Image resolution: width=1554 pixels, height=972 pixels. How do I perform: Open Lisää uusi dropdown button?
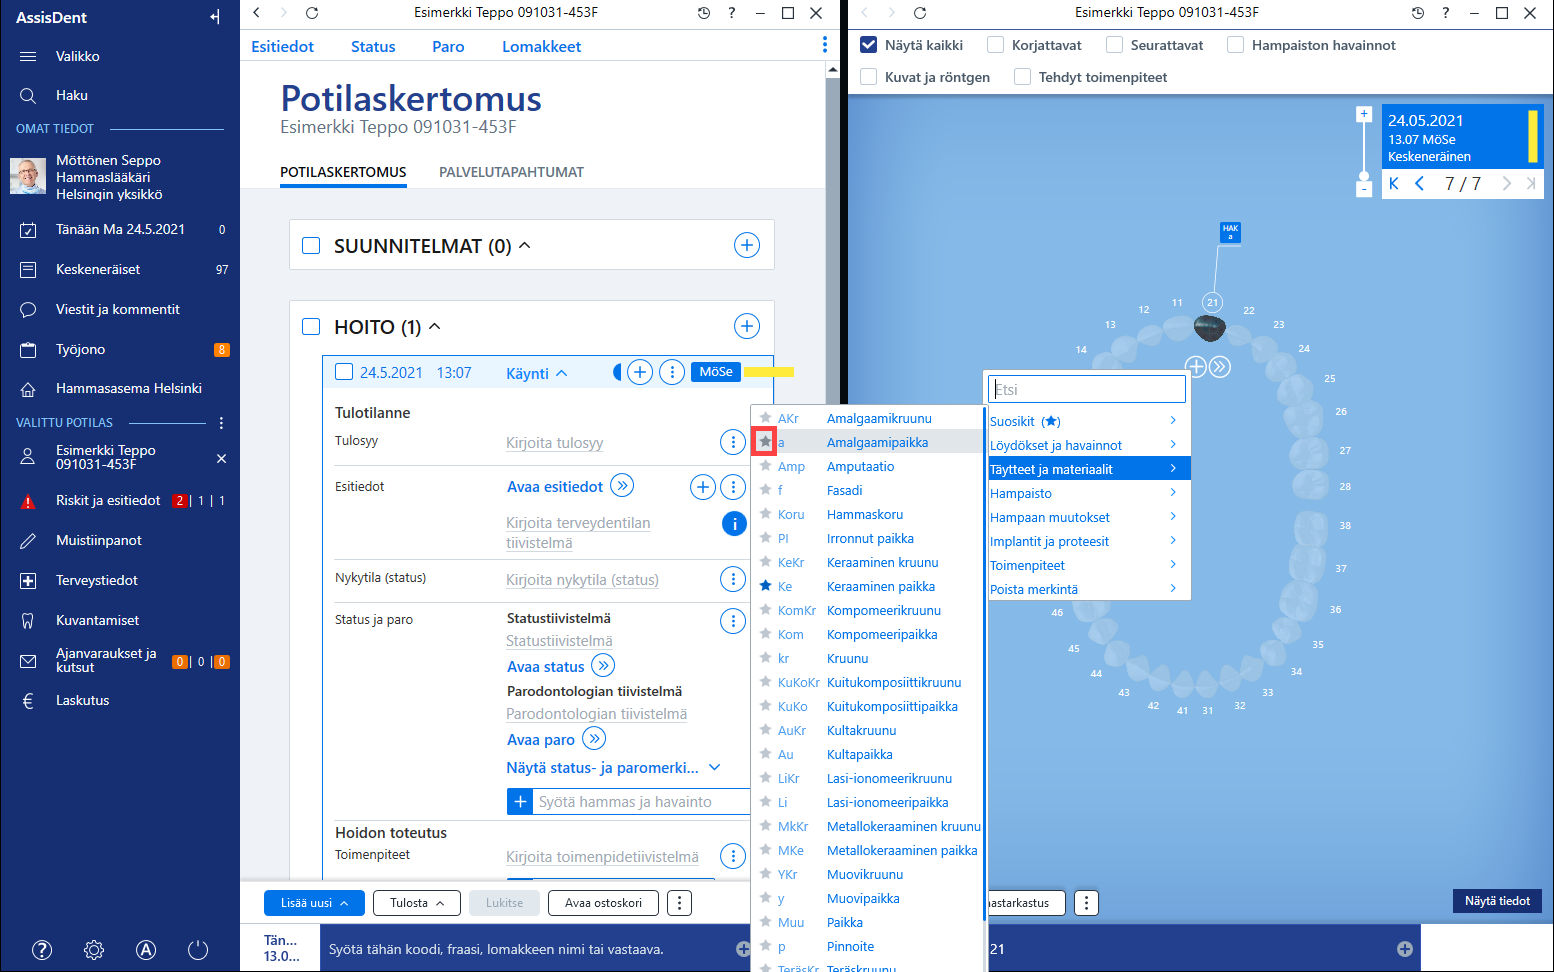click(x=314, y=903)
